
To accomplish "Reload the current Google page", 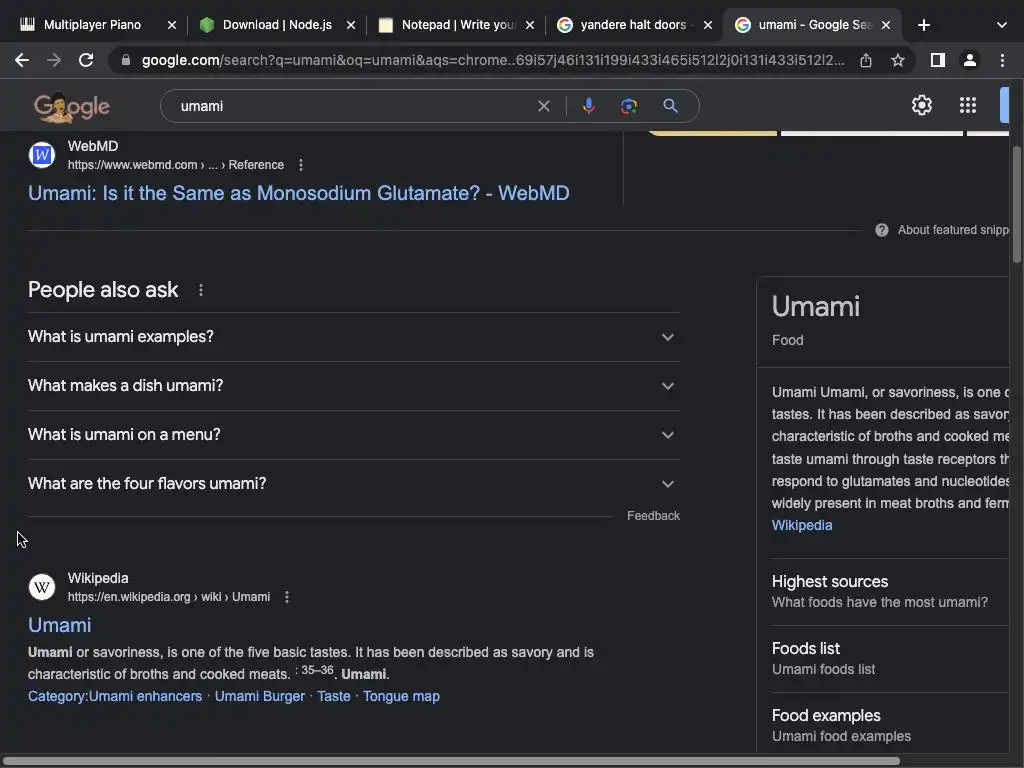I will pyautogui.click(x=86, y=60).
